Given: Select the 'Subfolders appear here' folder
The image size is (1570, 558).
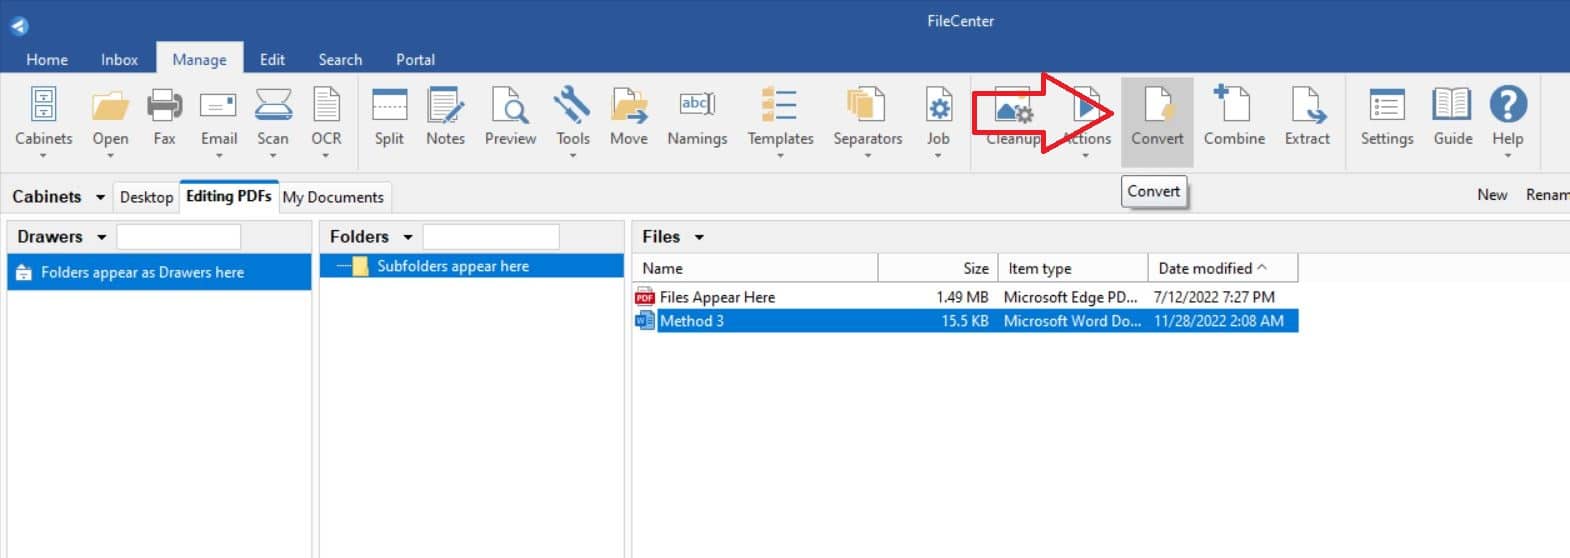Looking at the screenshot, I should click(x=472, y=266).
